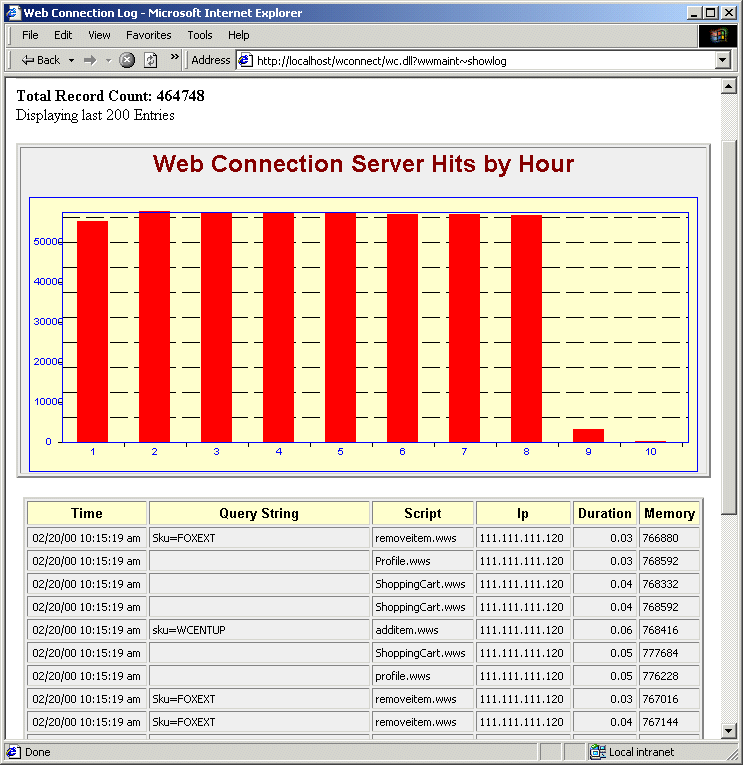Viewport: 743px width, 765px height.
Task: Open the Forward button history dropdown
Action: (108, 60)
